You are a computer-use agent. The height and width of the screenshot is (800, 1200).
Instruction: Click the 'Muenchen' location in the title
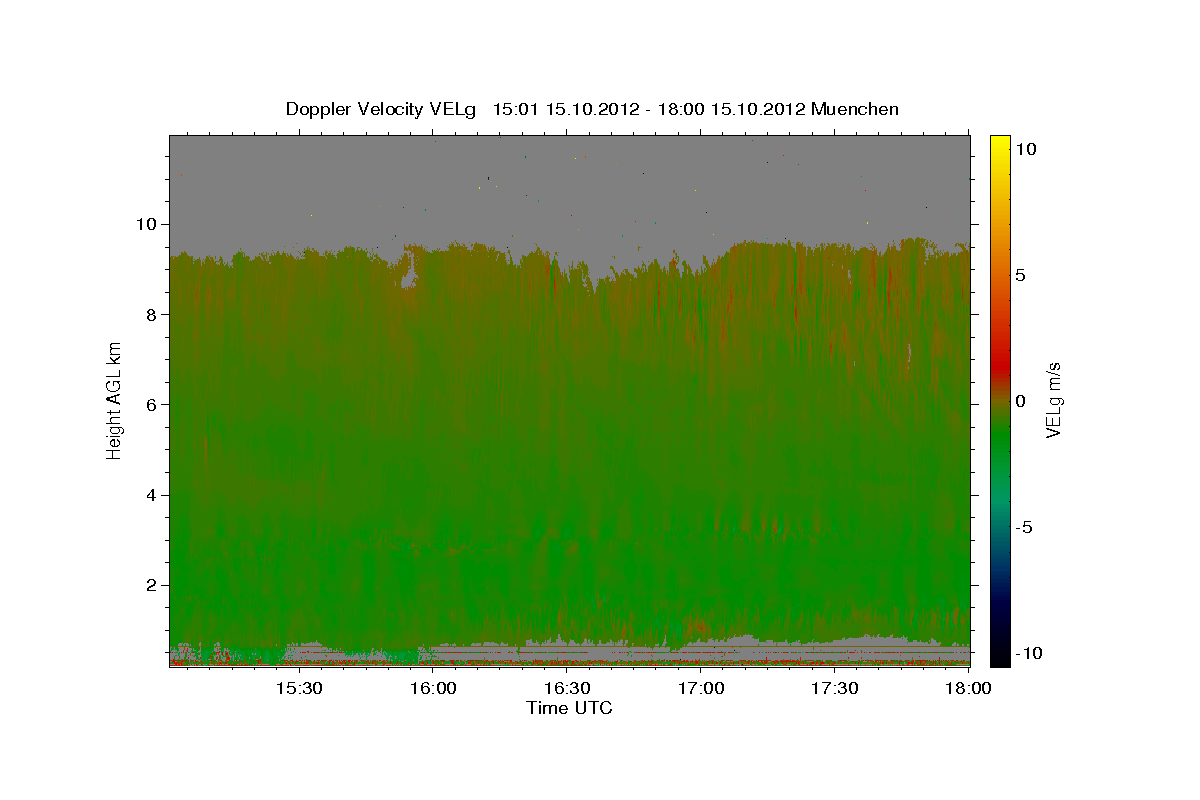[x=855, y=109]
